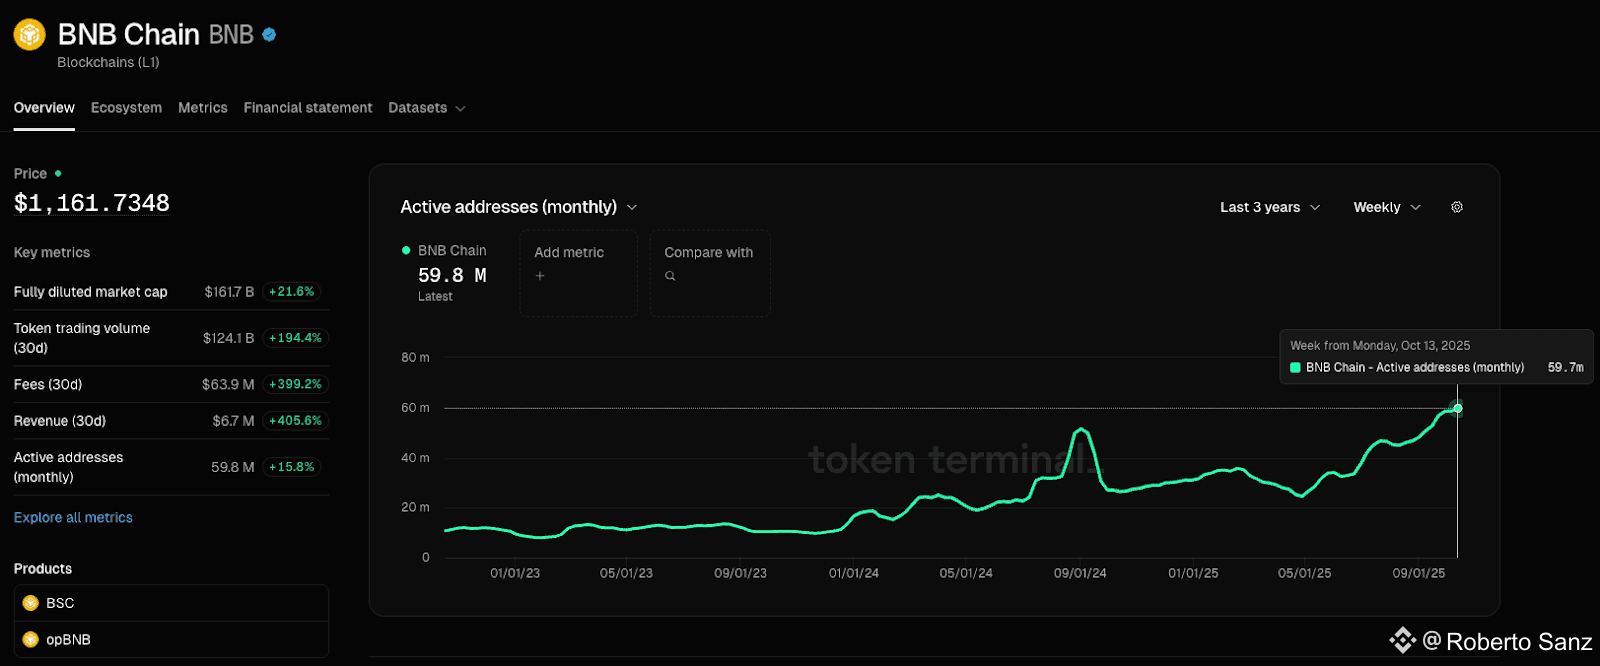Click the green tooltip legend square

click(1295, 368)
